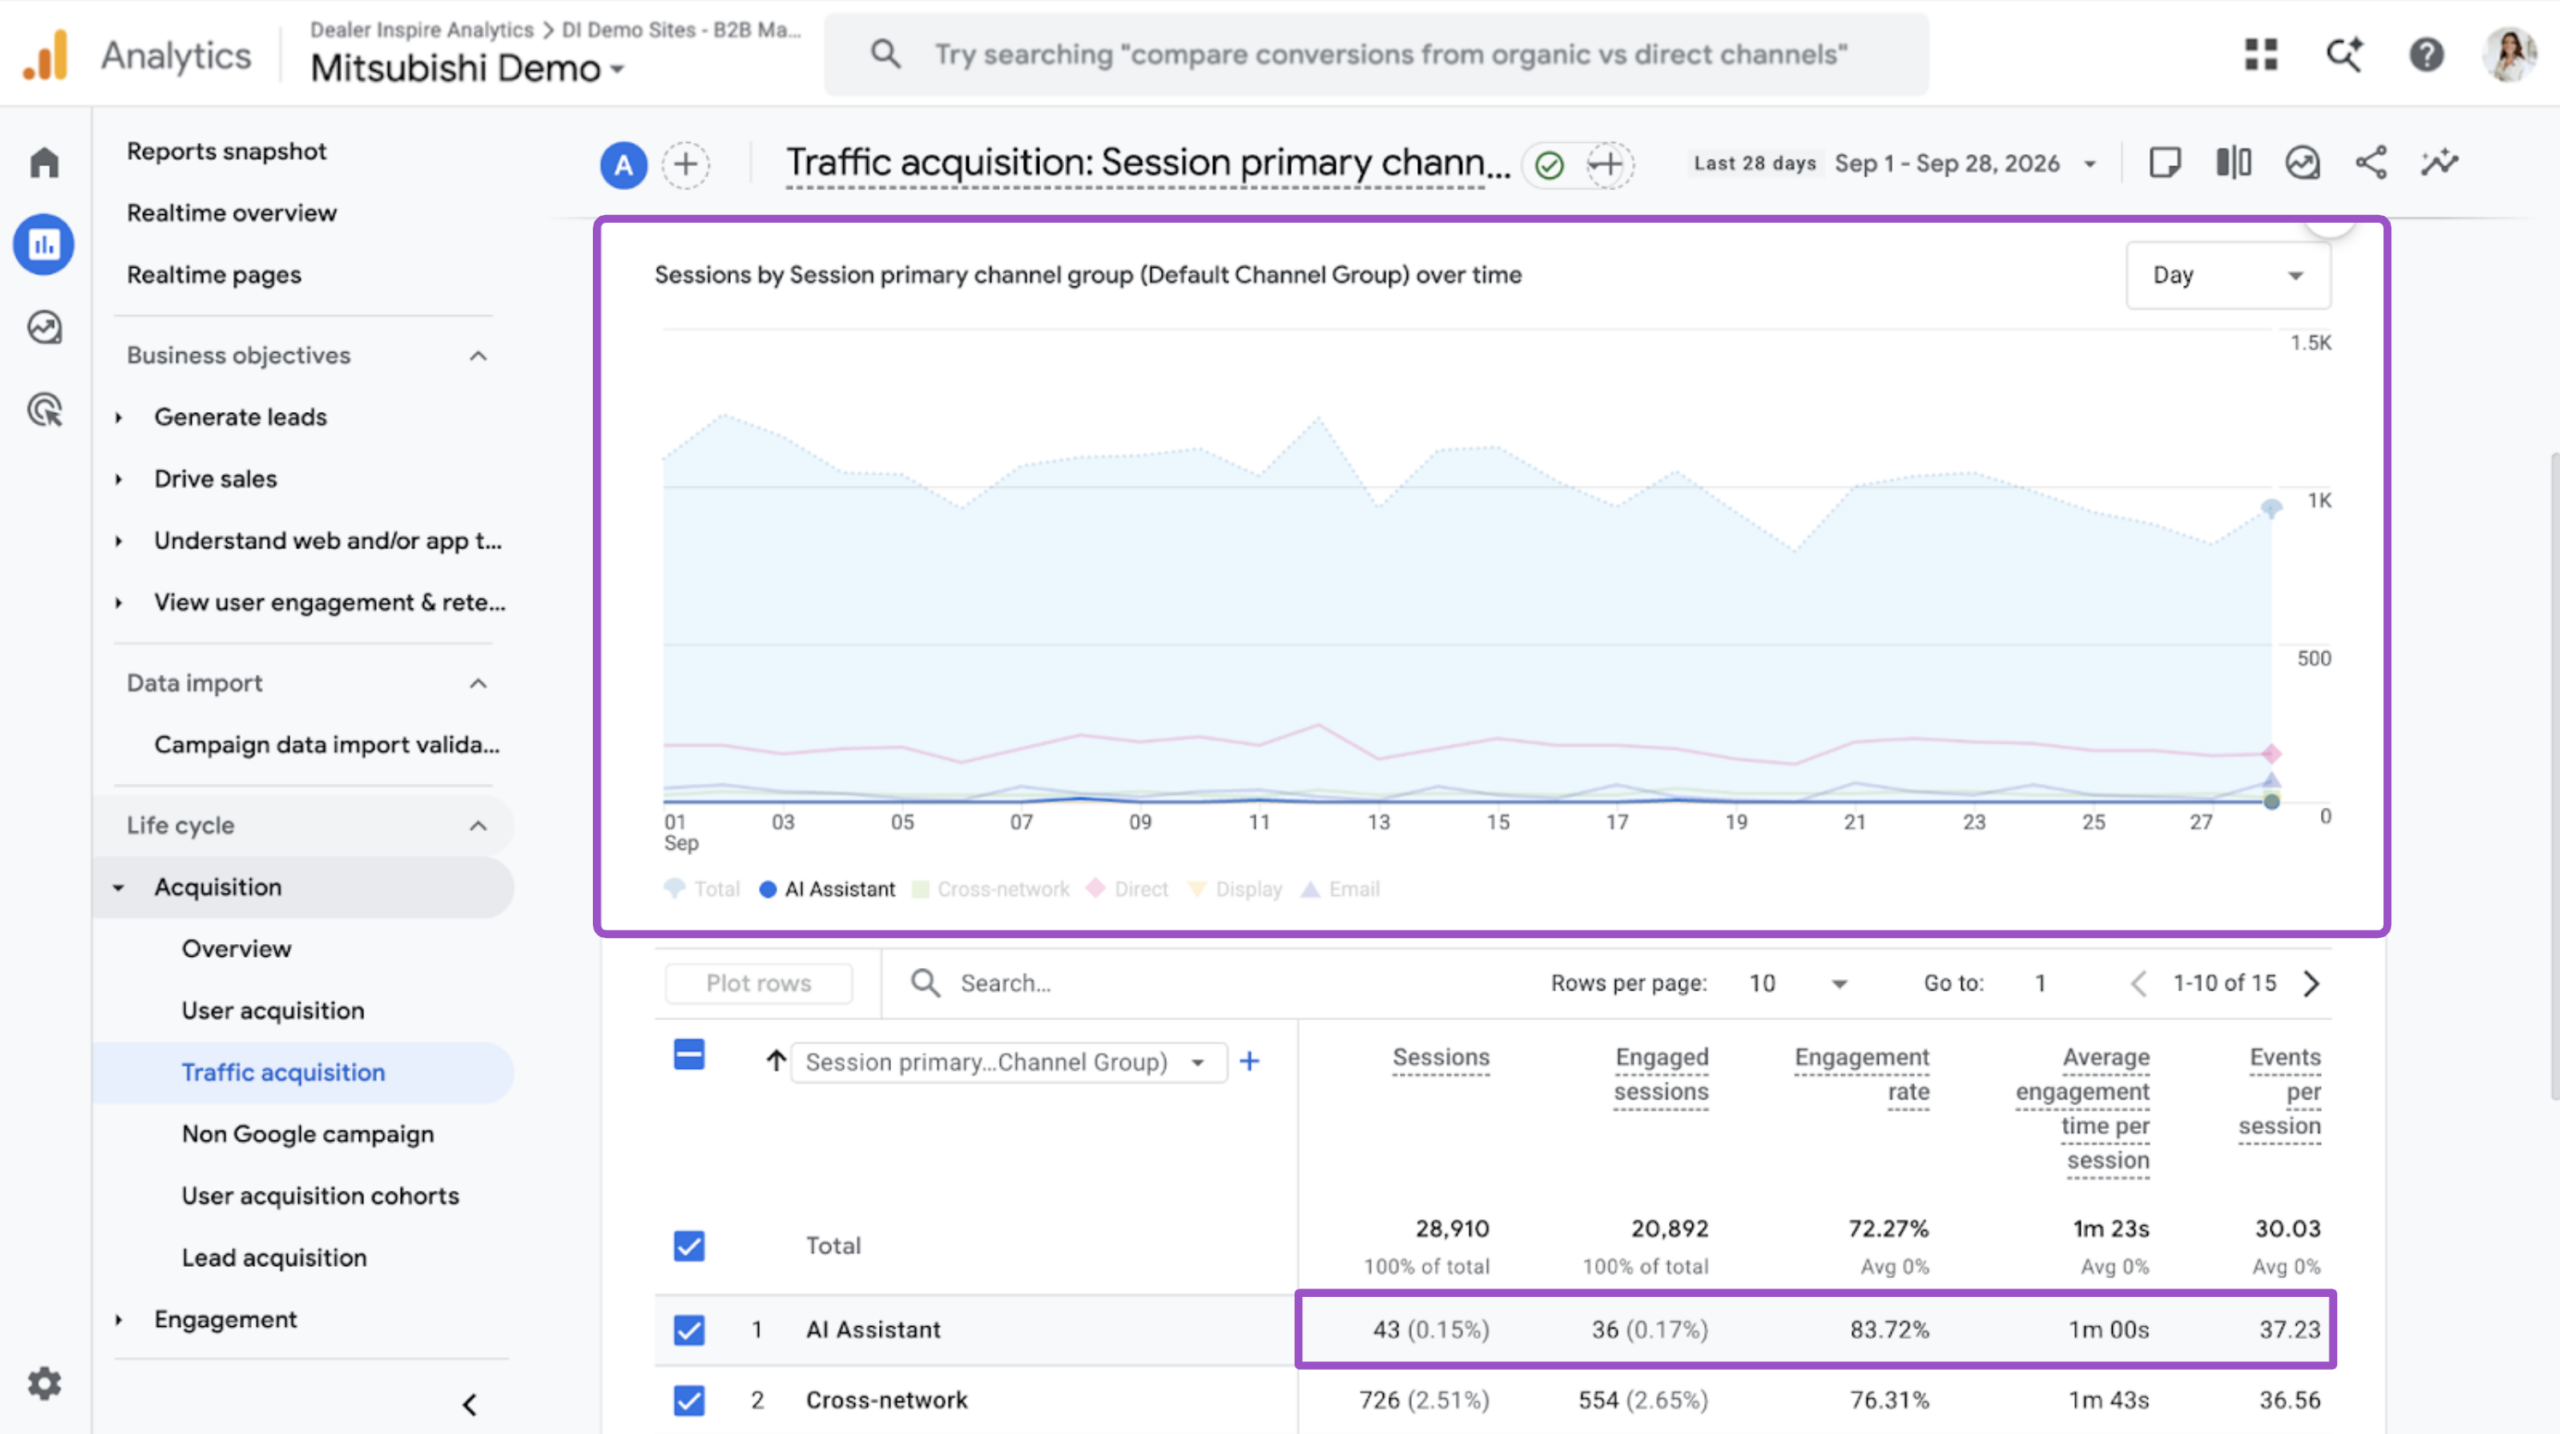Open the Explore icon in left rail
2560x1434 pixels.
[44, 327]
